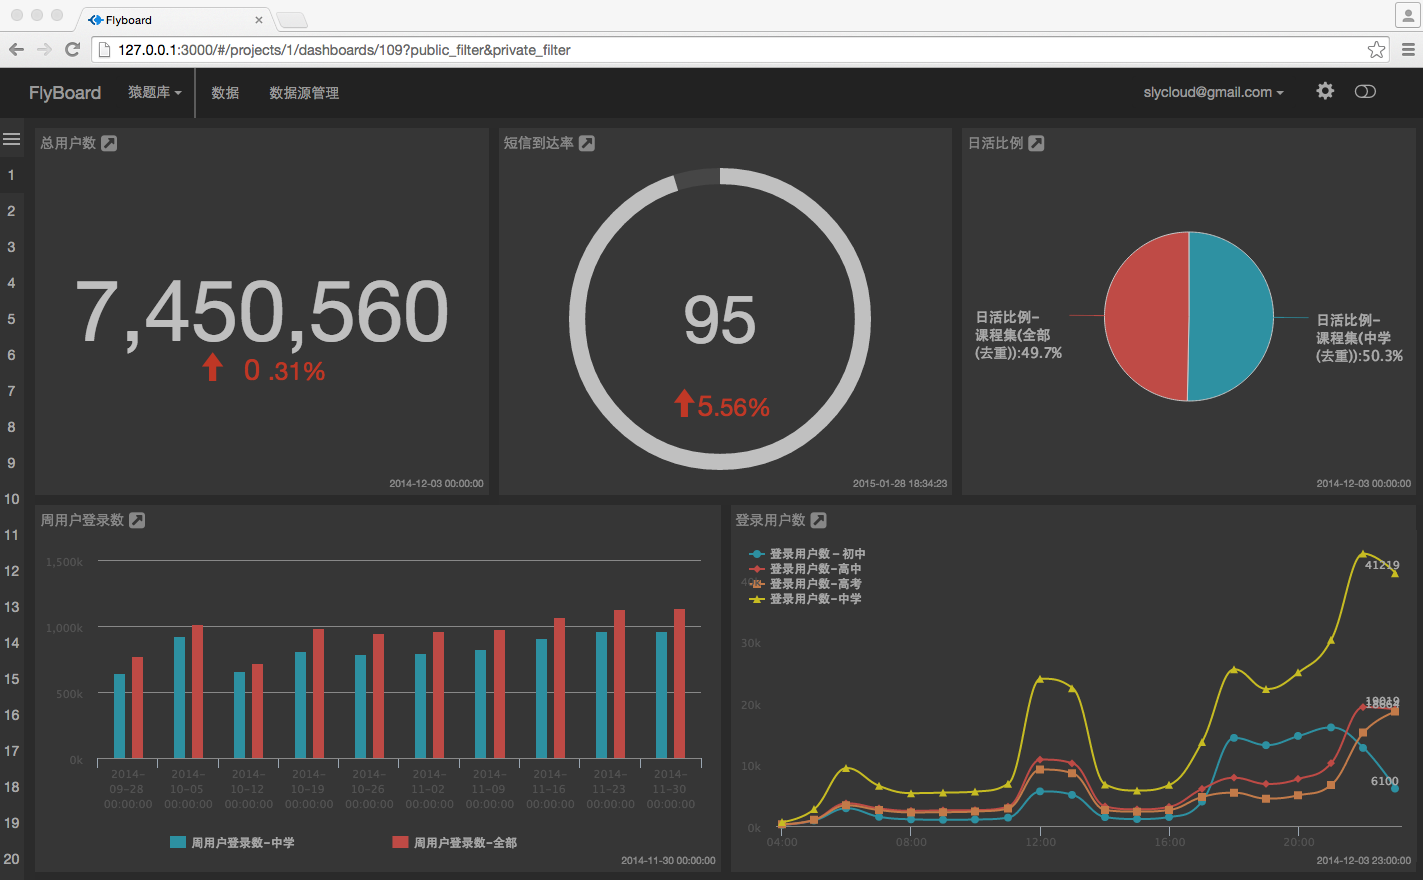Click the hamburger menu icon on the sidebar
The image size is (1423, 880).
12,139
